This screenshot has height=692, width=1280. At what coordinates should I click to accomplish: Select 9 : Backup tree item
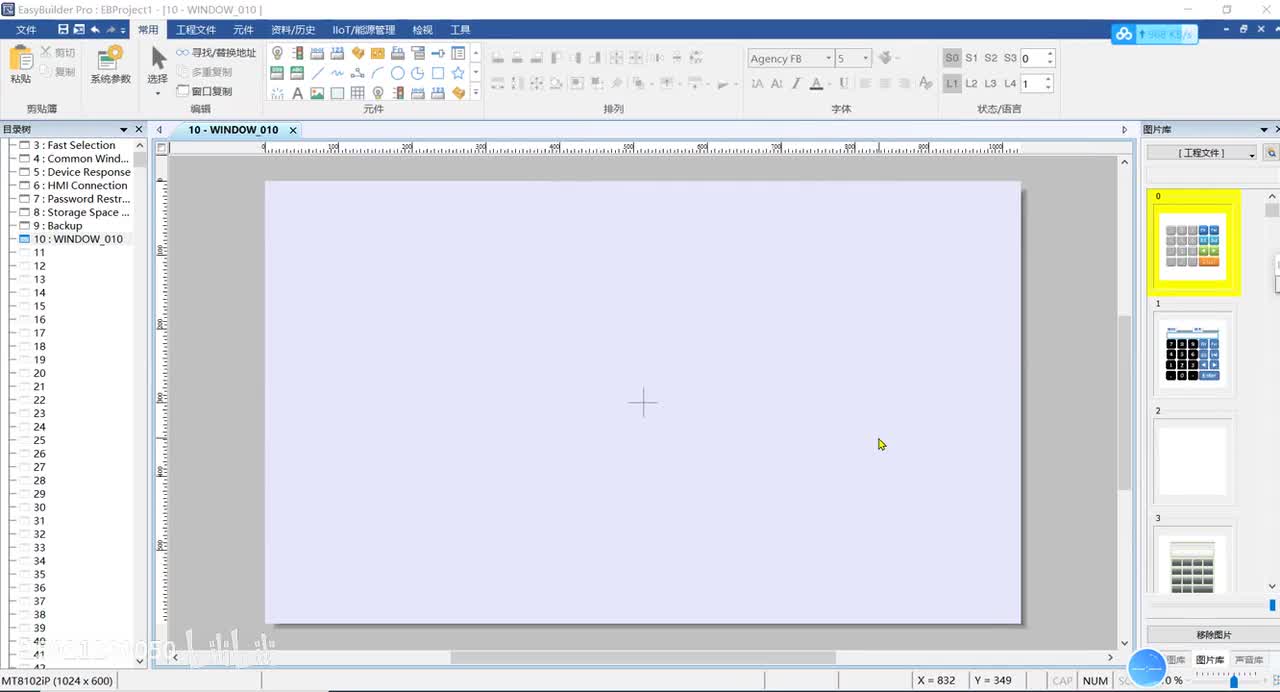pyautogui.click(x=58, y=226)
